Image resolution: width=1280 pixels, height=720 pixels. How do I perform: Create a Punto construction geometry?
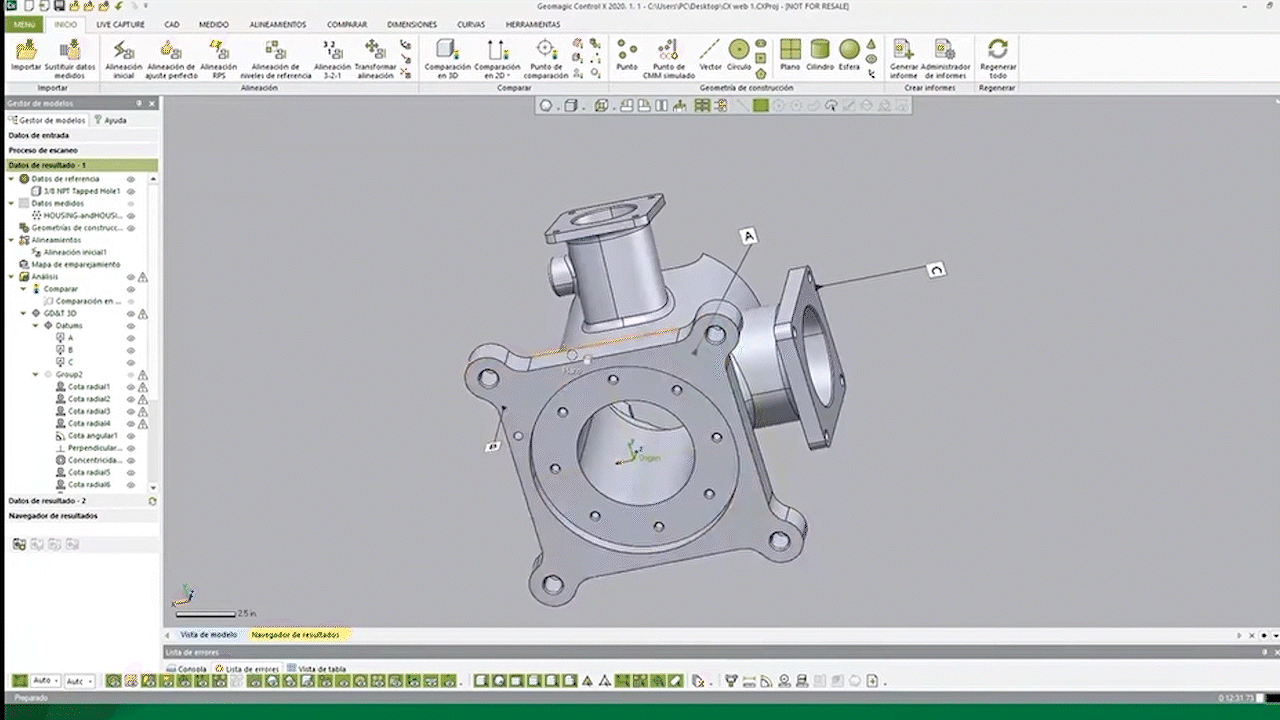click(x=627, y=55)
